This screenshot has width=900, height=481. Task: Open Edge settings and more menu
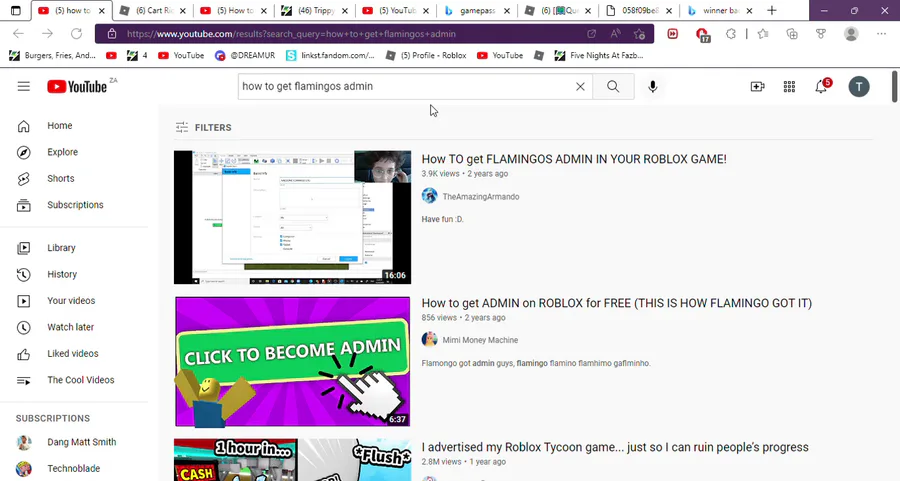(x=882, y=34)
